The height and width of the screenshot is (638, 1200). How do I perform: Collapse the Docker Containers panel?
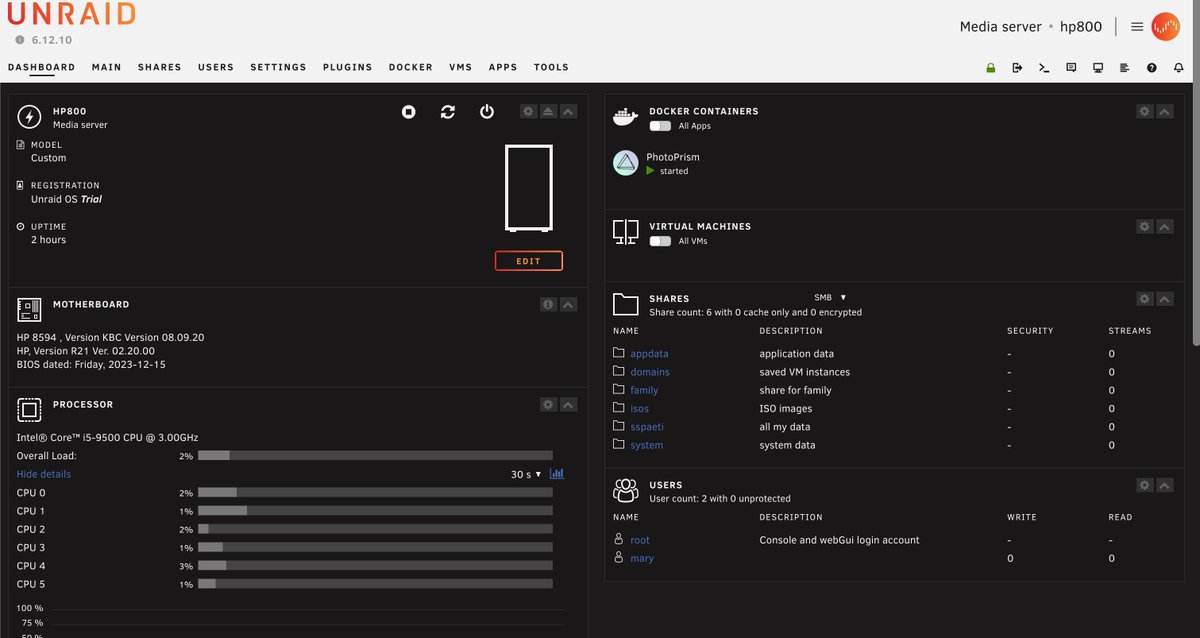[x=1164, y=111]
